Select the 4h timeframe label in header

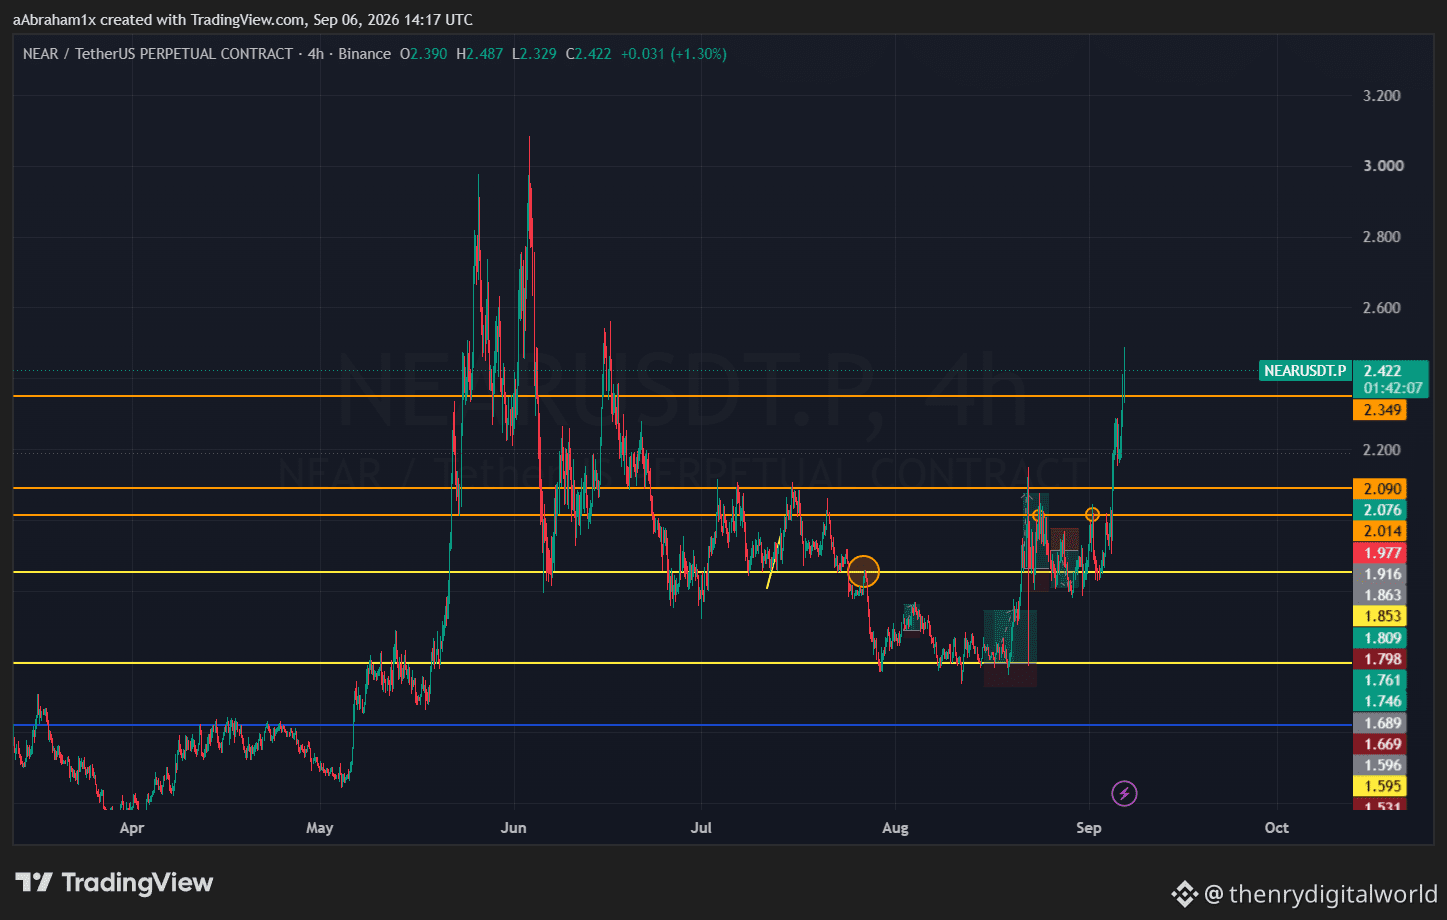[x=316, y=54]
